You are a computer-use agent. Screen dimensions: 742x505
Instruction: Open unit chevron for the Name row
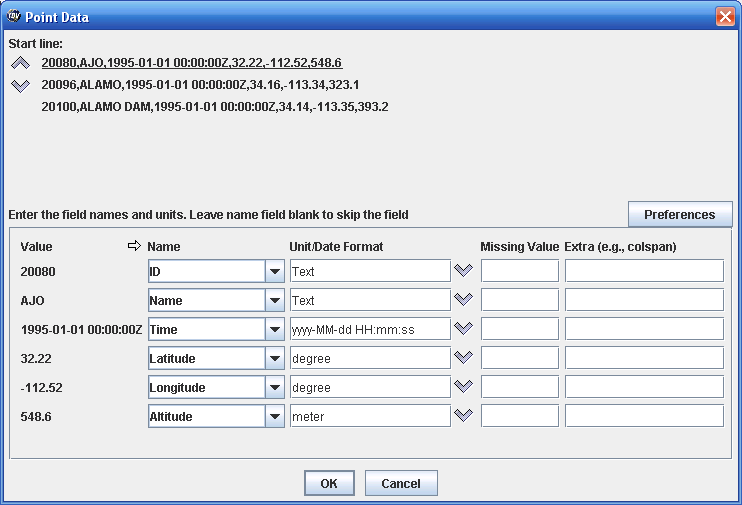[463, 299]
